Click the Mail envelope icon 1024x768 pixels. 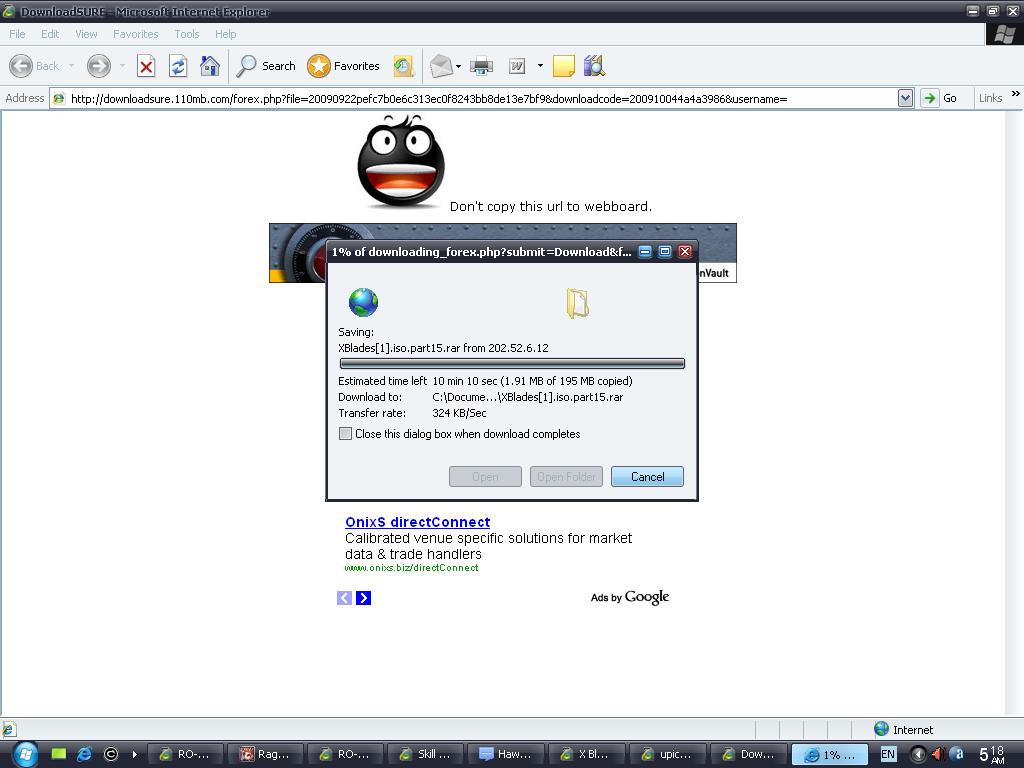tap(441, 66)
